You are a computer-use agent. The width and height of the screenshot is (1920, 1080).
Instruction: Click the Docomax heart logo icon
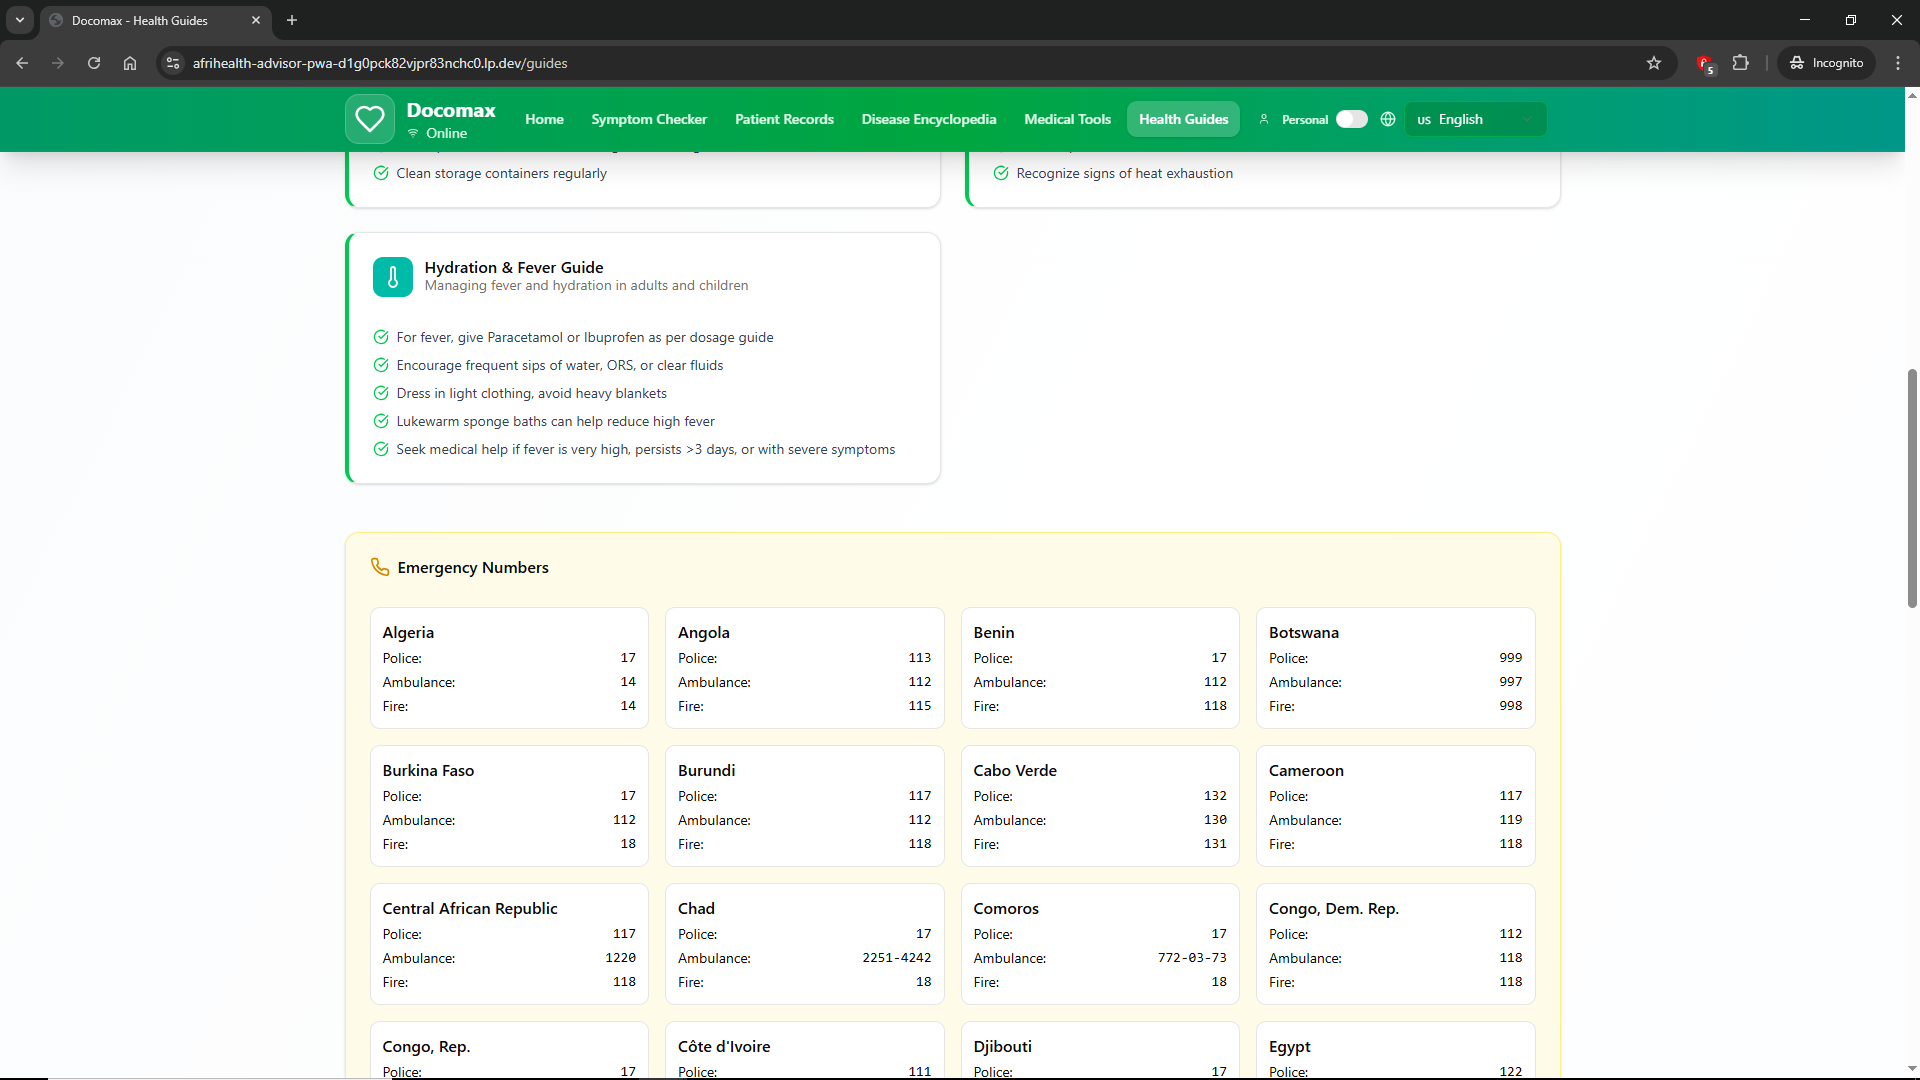click(370, 119)
